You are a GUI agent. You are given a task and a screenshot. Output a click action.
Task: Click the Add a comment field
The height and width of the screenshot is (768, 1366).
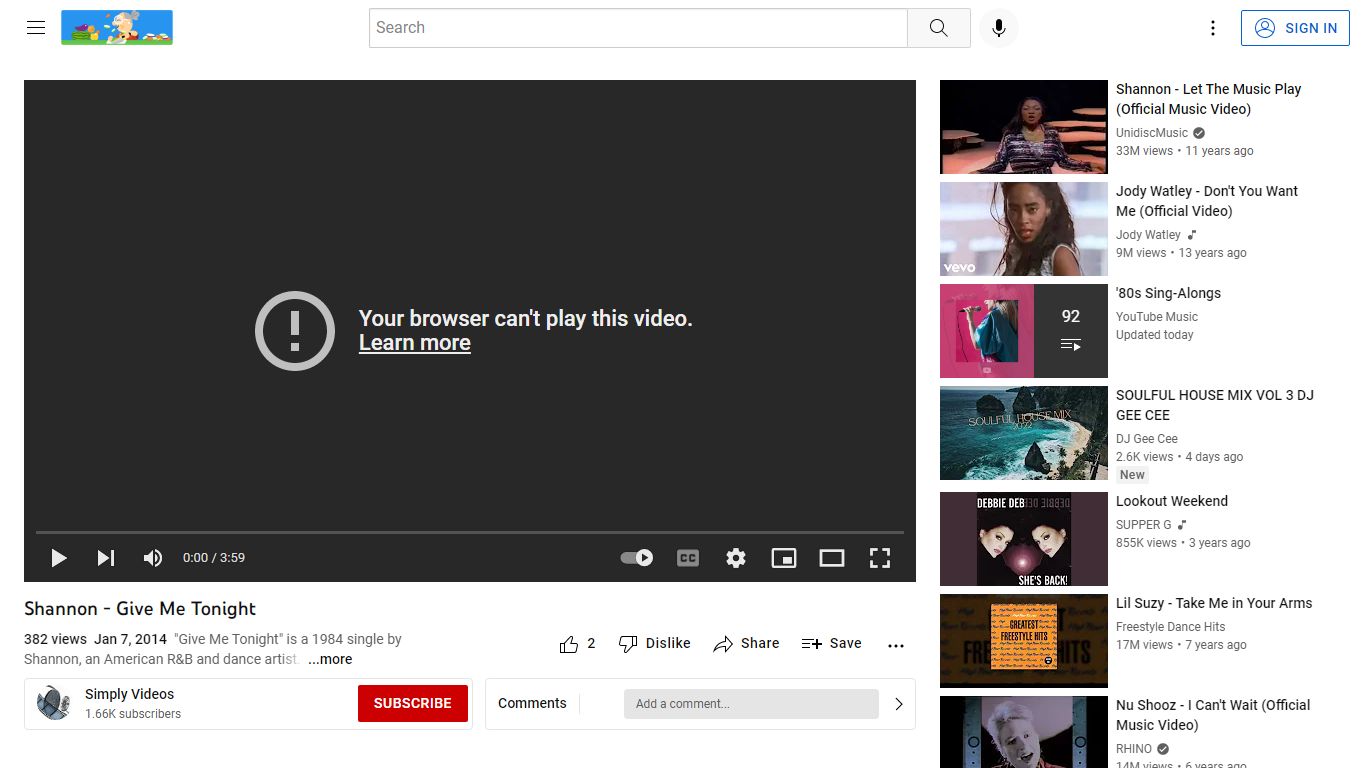[751, 703]
